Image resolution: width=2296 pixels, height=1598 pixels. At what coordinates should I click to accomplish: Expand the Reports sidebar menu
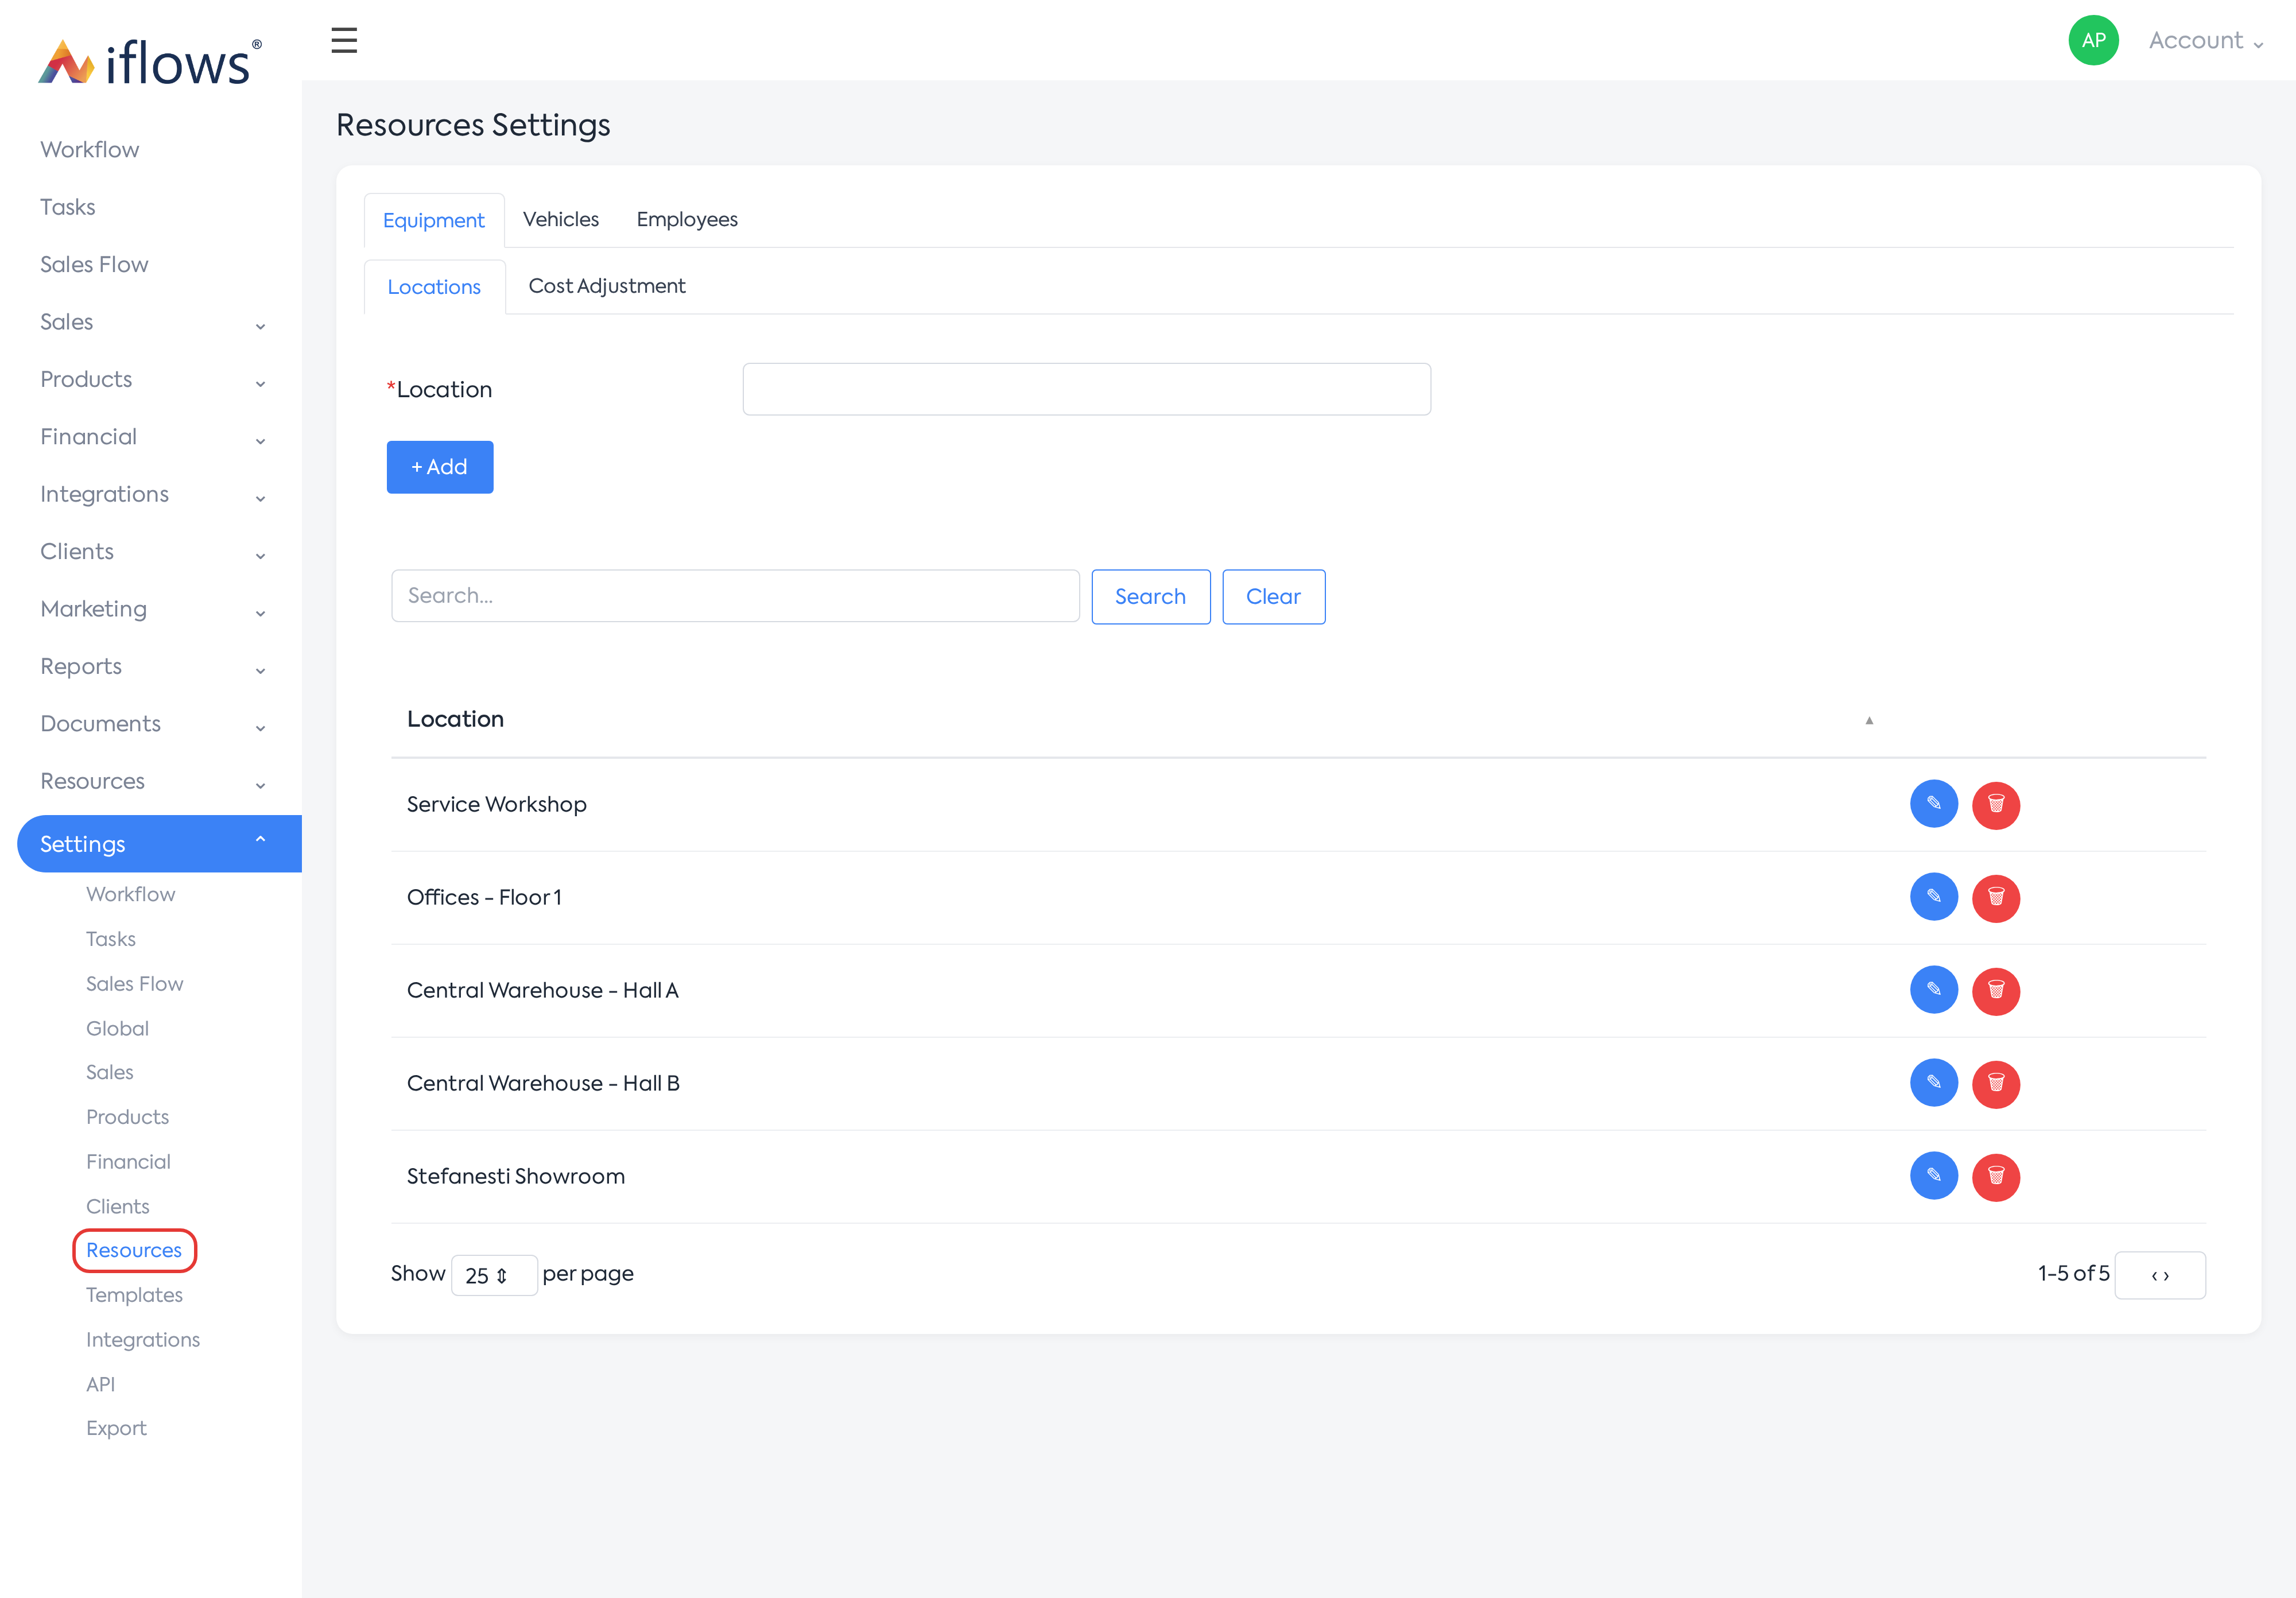[151, 667]
